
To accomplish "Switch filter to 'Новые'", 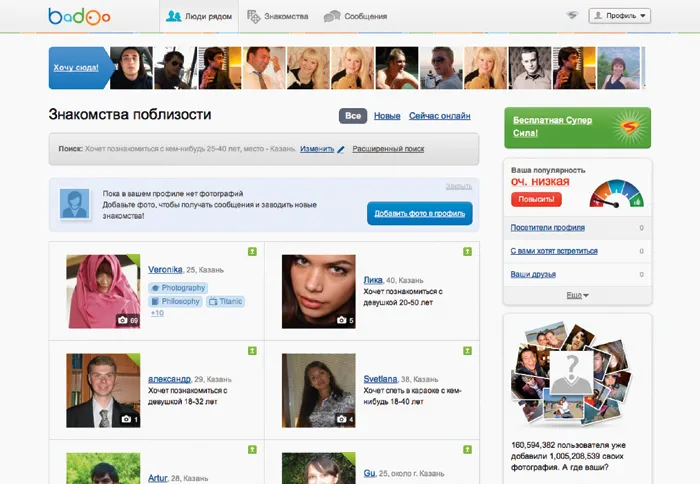I will [387, 116].
